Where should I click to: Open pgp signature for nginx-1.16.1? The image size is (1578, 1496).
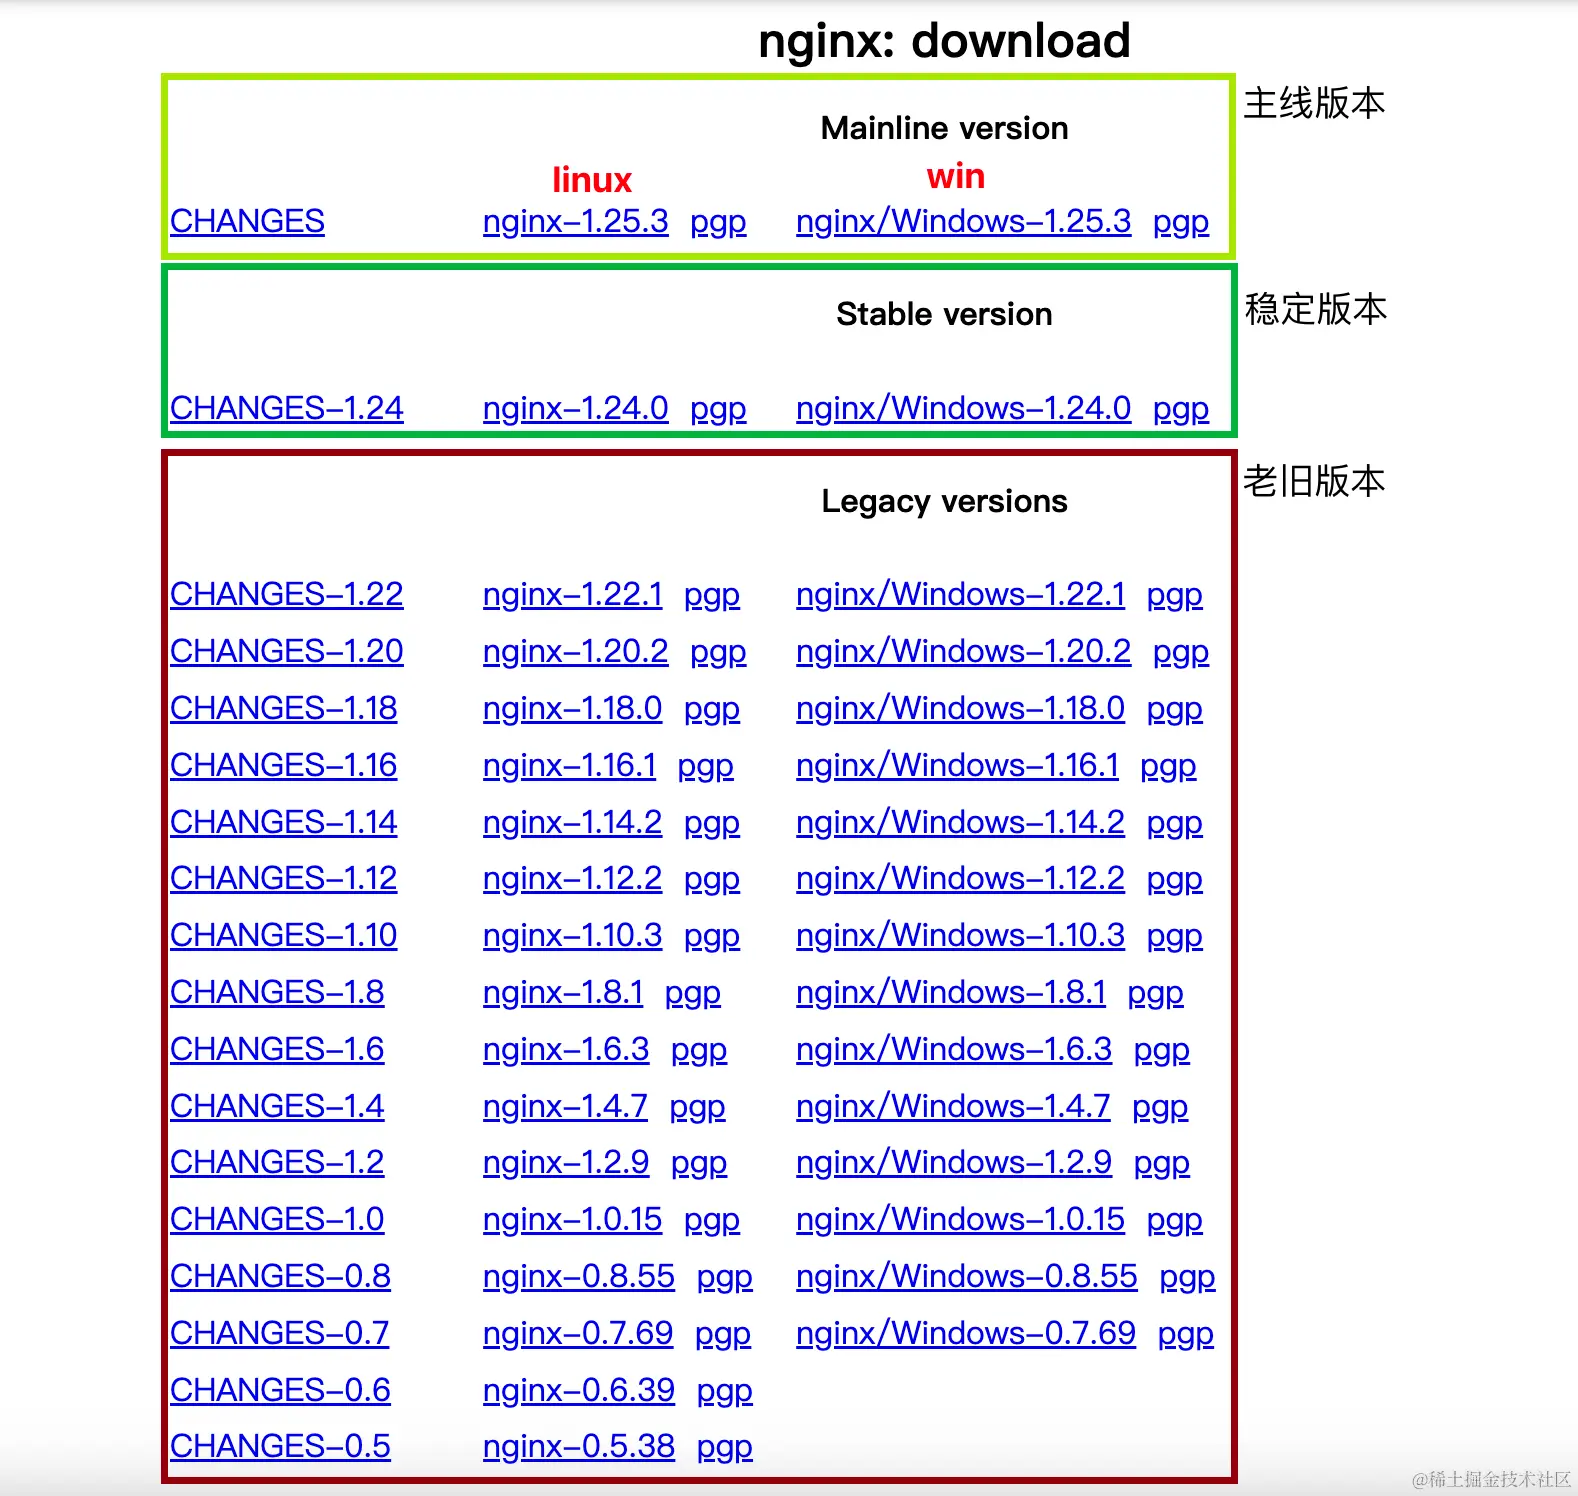(x=706, y=767)
